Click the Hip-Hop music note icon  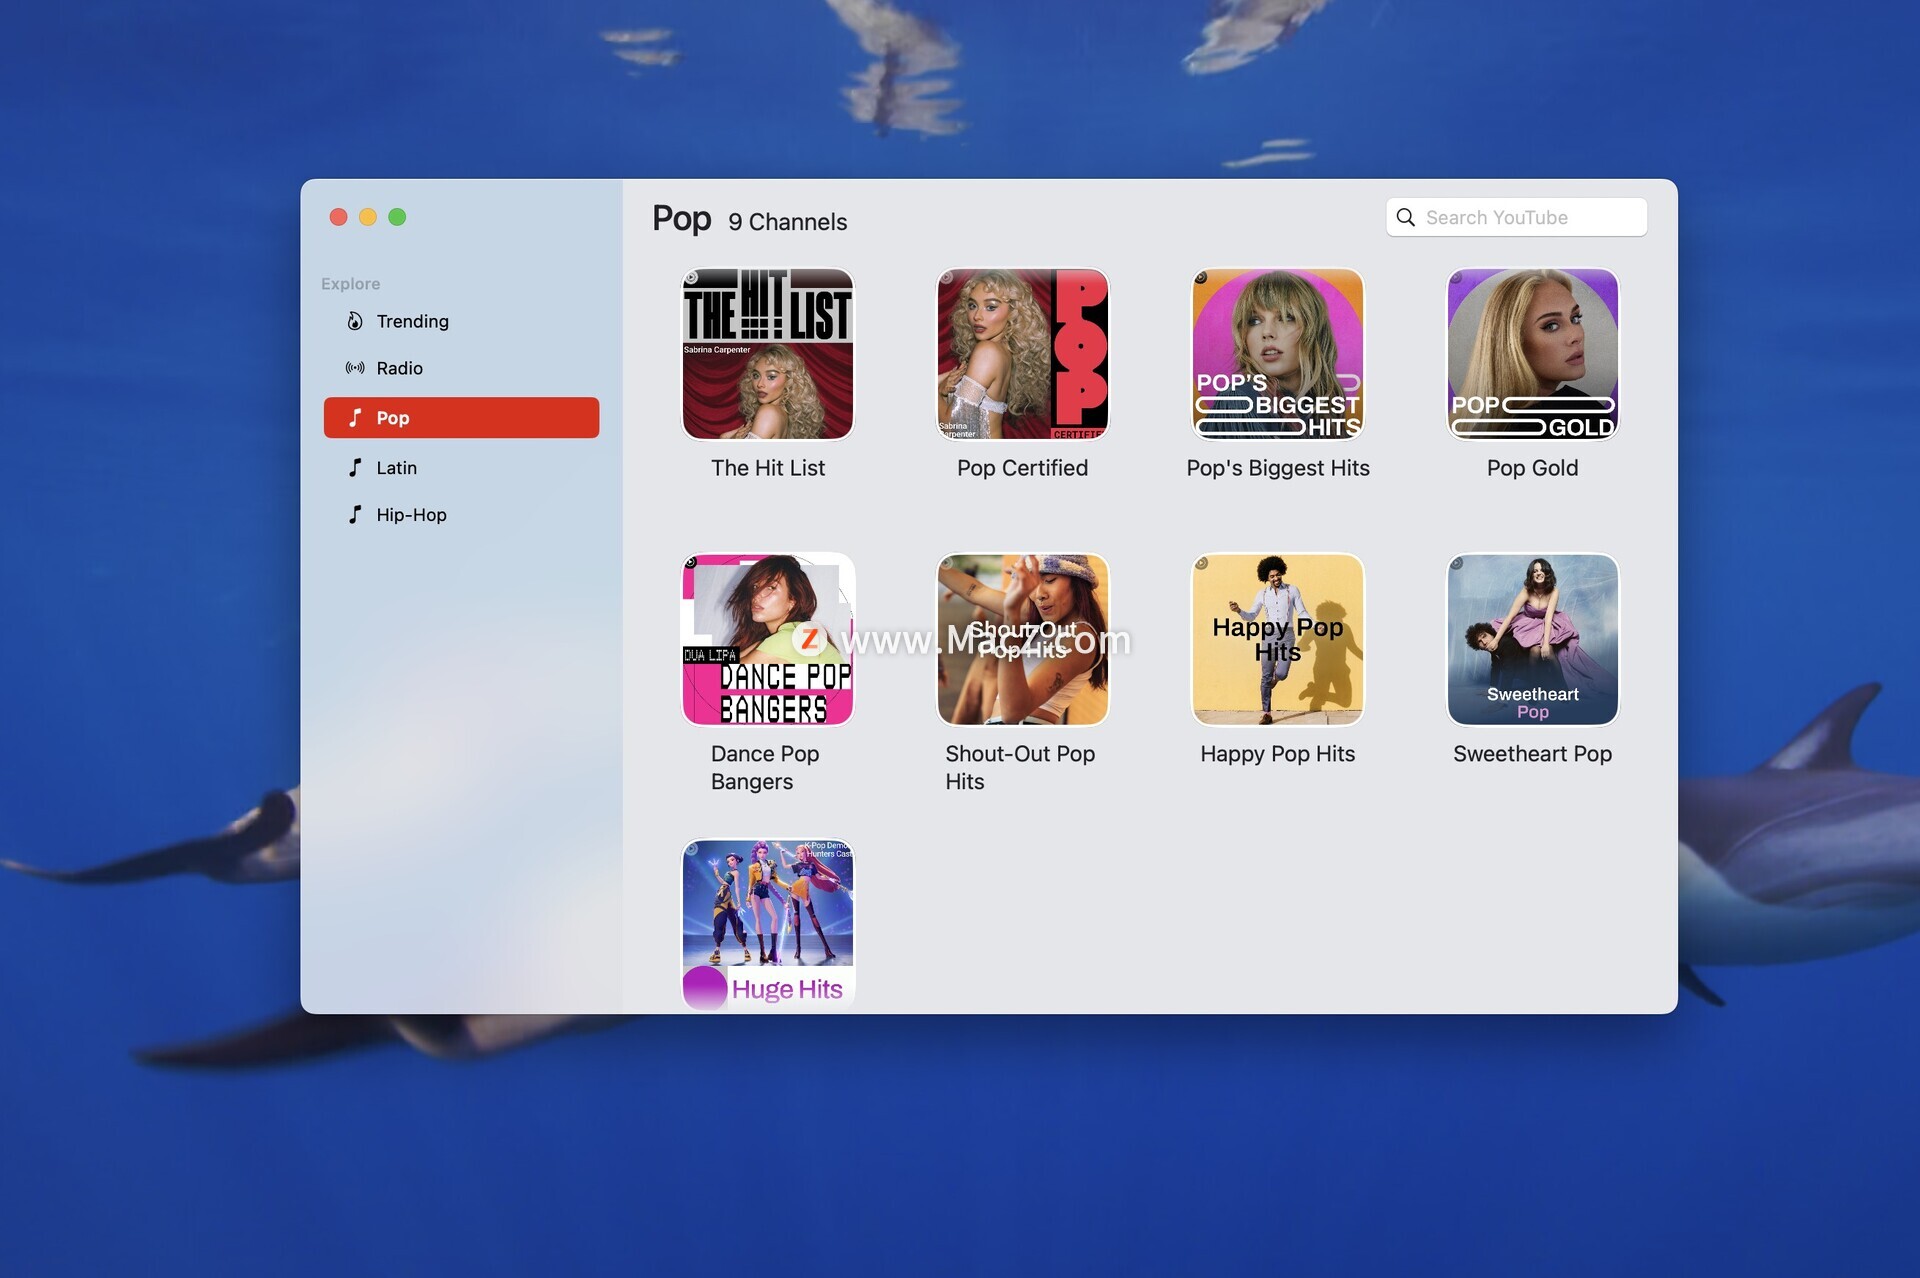coord(355,514)
